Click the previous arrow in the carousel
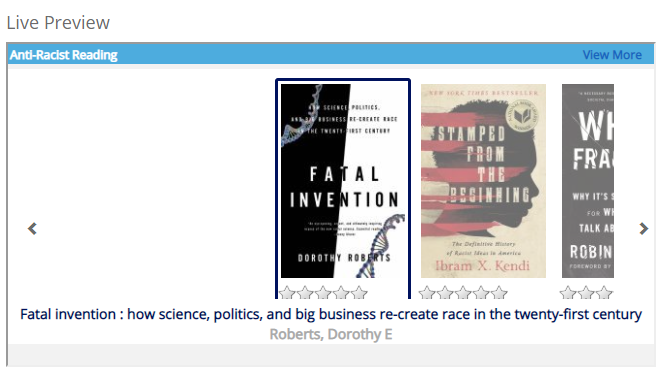This screenshot has height=388, width=662. tap(32, 228)
